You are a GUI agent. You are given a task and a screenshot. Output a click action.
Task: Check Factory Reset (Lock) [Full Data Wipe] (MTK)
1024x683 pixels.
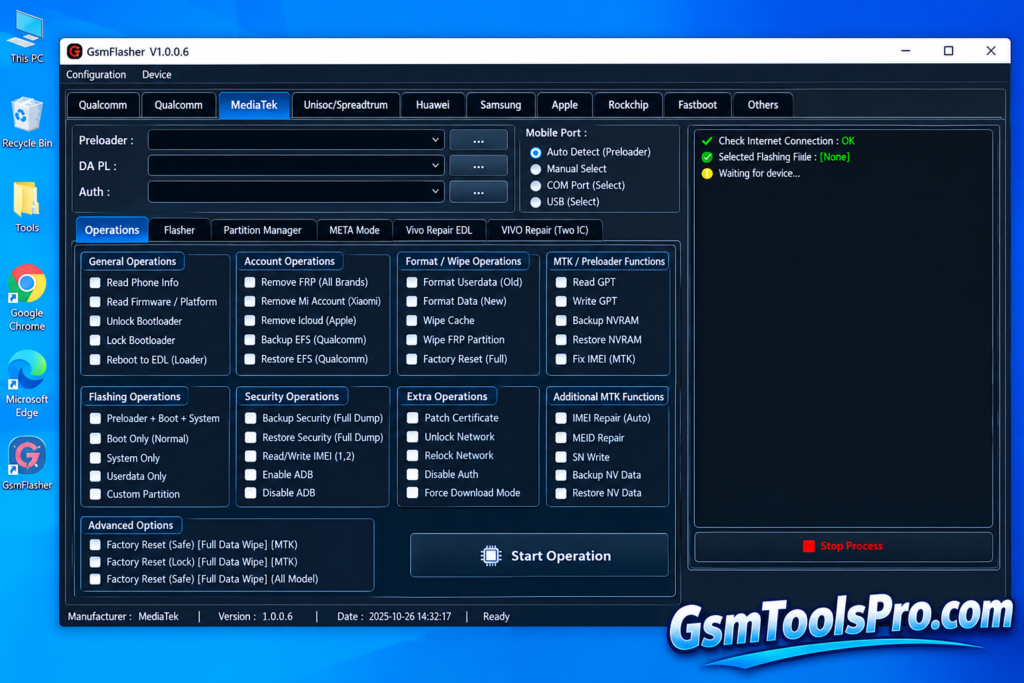(95, 562)
